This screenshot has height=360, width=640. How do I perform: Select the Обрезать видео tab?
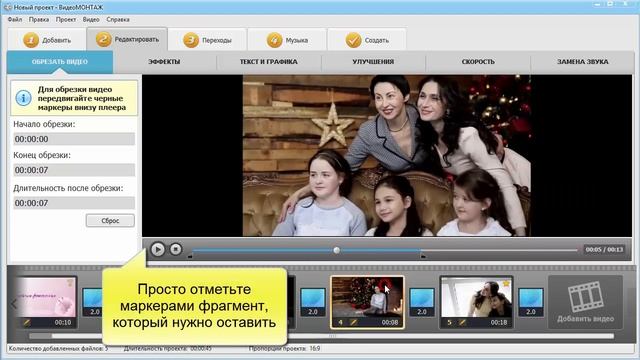[x=60, y=62]
